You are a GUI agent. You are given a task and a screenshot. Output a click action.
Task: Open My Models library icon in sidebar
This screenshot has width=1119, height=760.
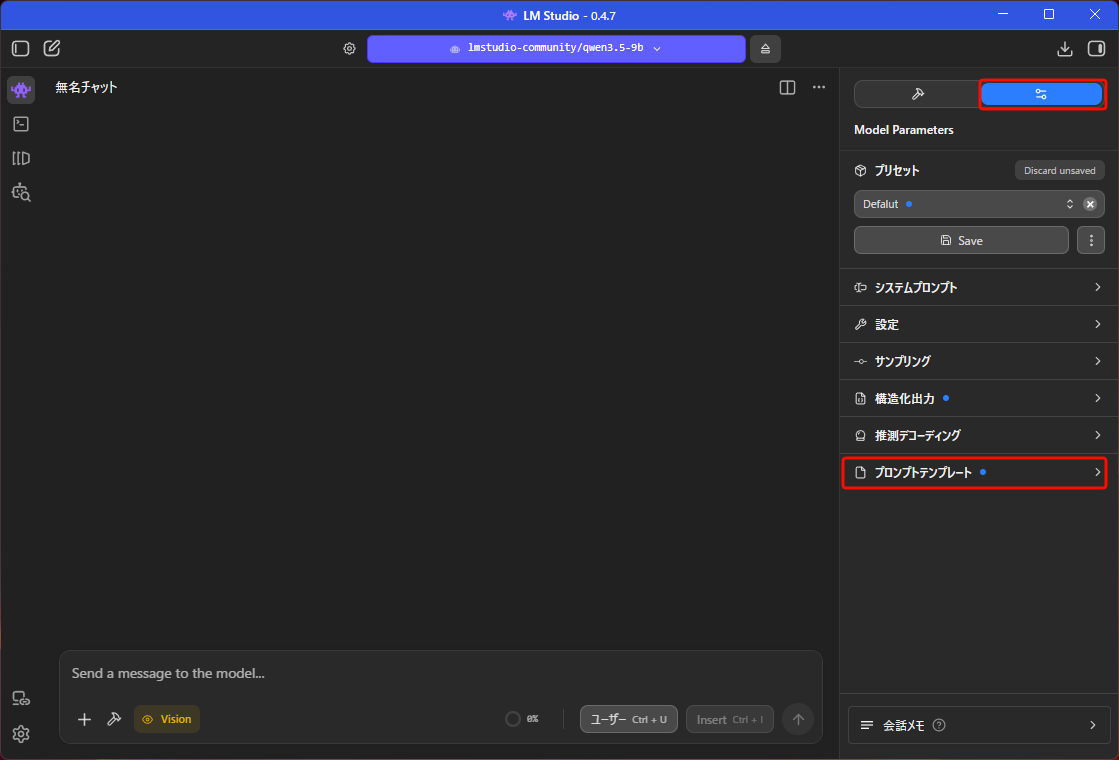21,158
